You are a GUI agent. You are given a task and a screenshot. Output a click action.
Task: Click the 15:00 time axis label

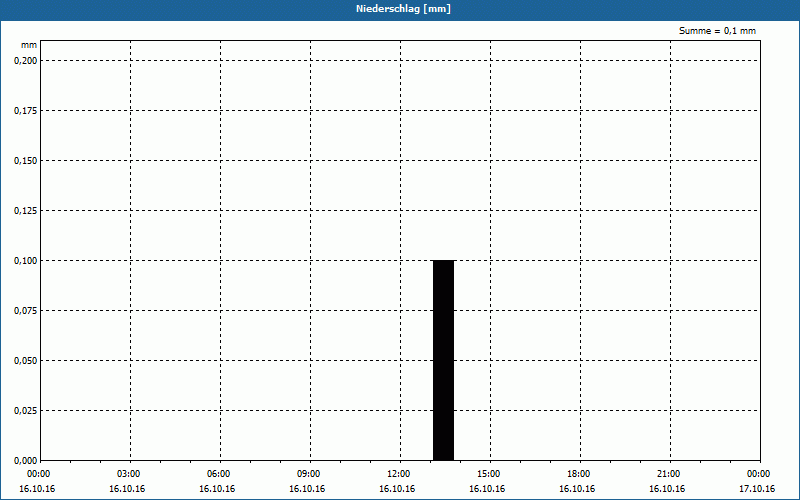point(489,474)
